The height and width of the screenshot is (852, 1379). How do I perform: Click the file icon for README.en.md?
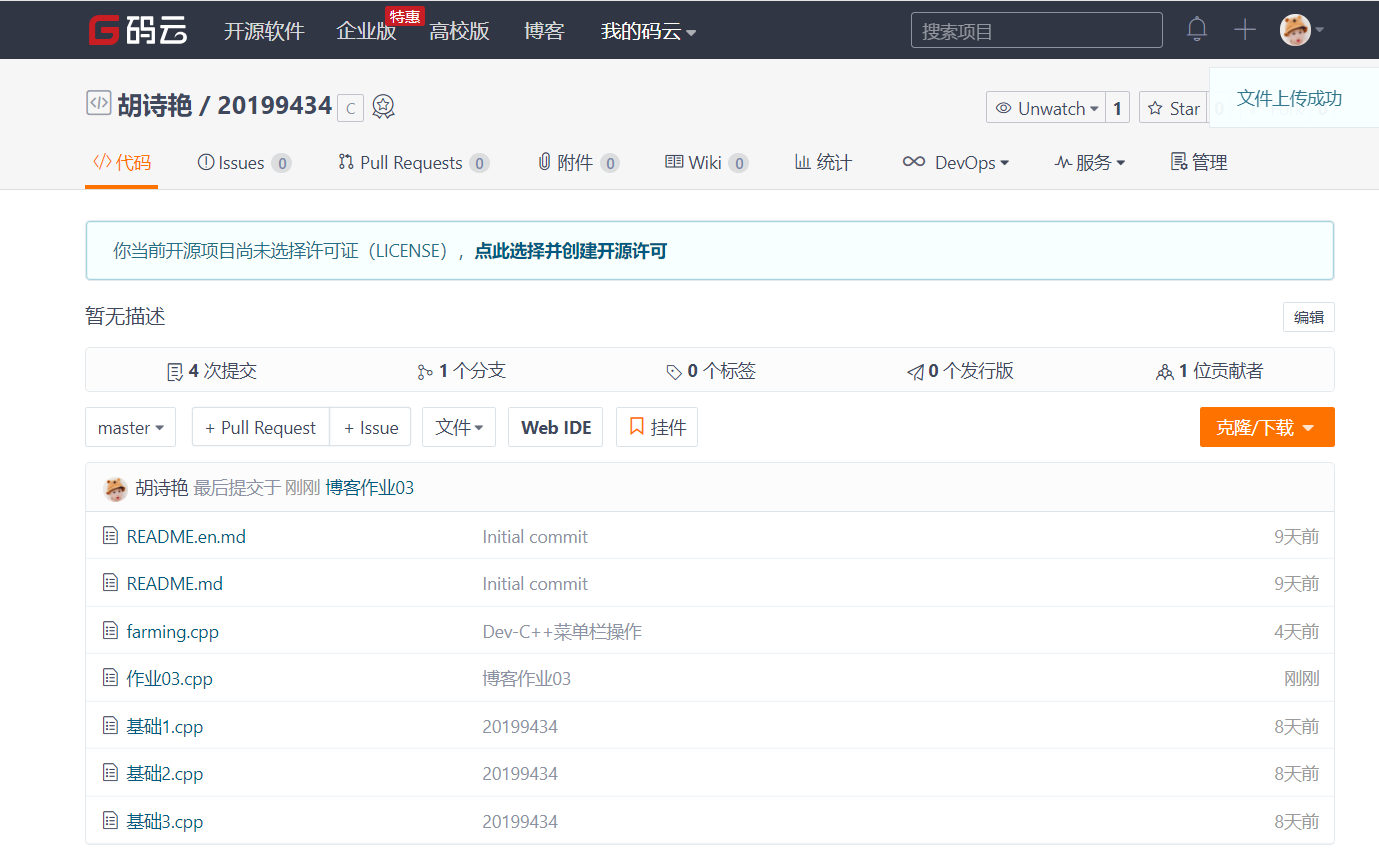111,536
